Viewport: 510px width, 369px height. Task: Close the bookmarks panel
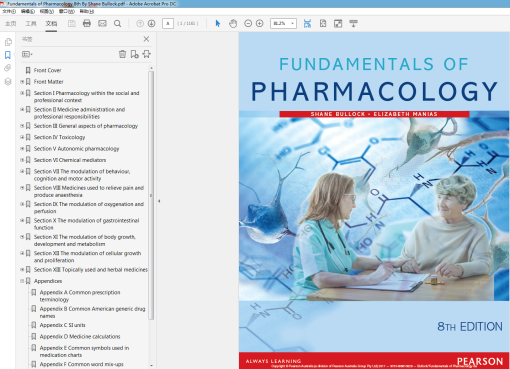[x=146, y=39]
